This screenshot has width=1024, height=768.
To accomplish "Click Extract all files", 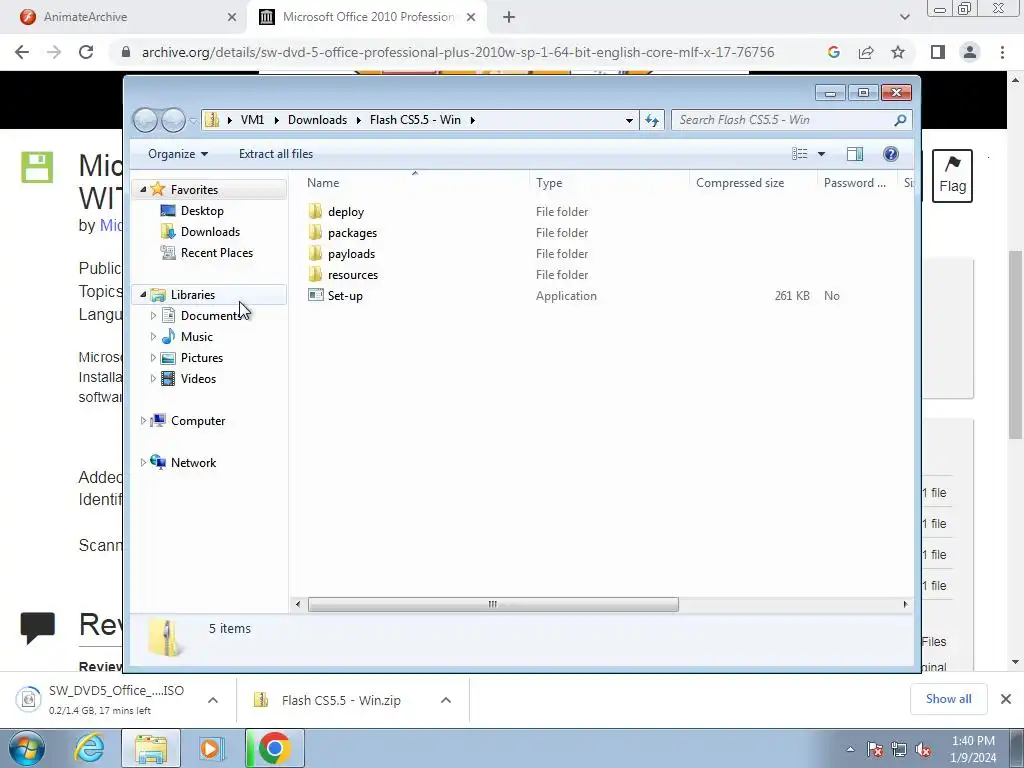I will [276, 154].
